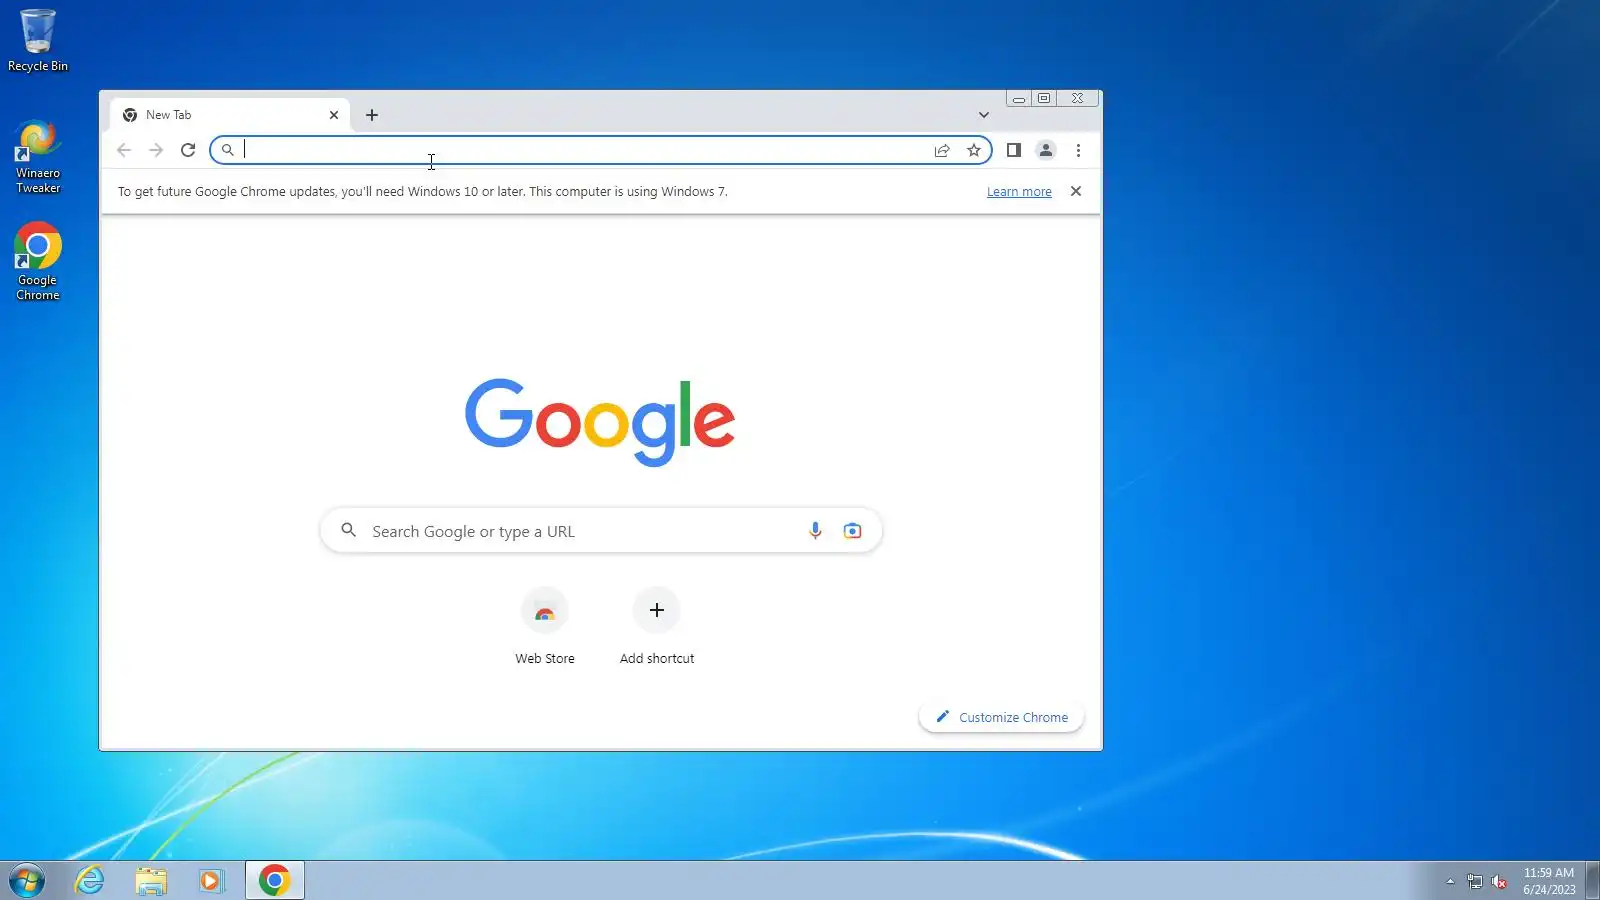Viewport: 1600px width, 900px height.
Task: Click the Chrome taskbar button
Action: pos(275,881)
